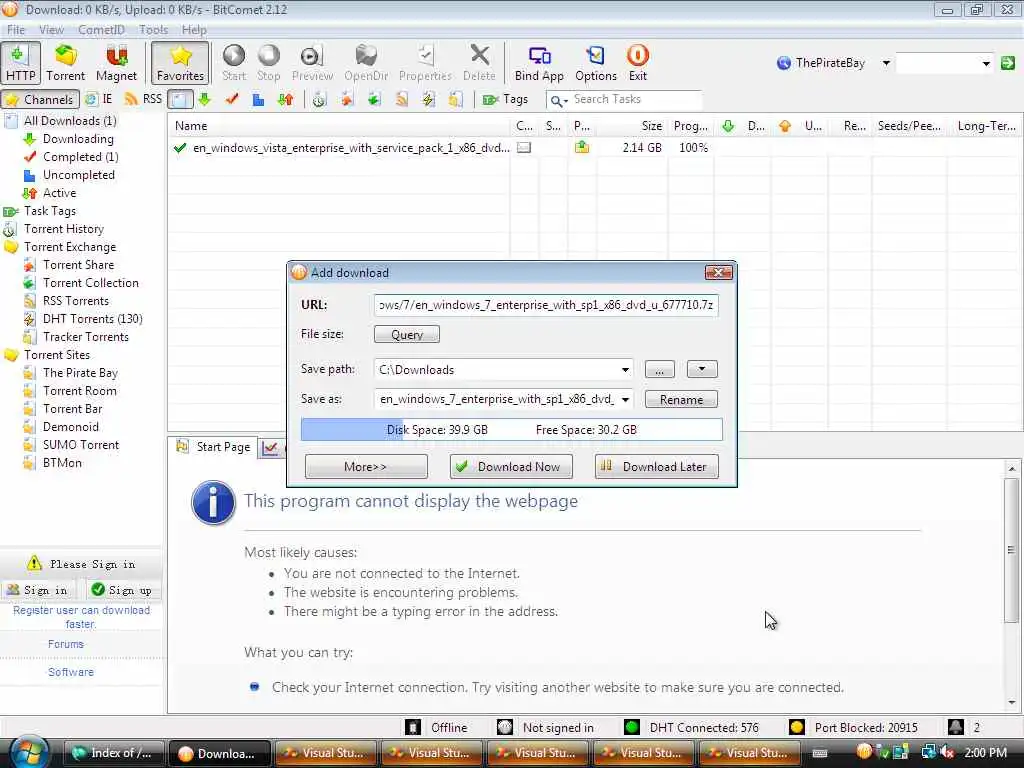Open the View menu
Image resolution: width=1024 pixels, height=768 pixels.
click(x=51, y=29)
